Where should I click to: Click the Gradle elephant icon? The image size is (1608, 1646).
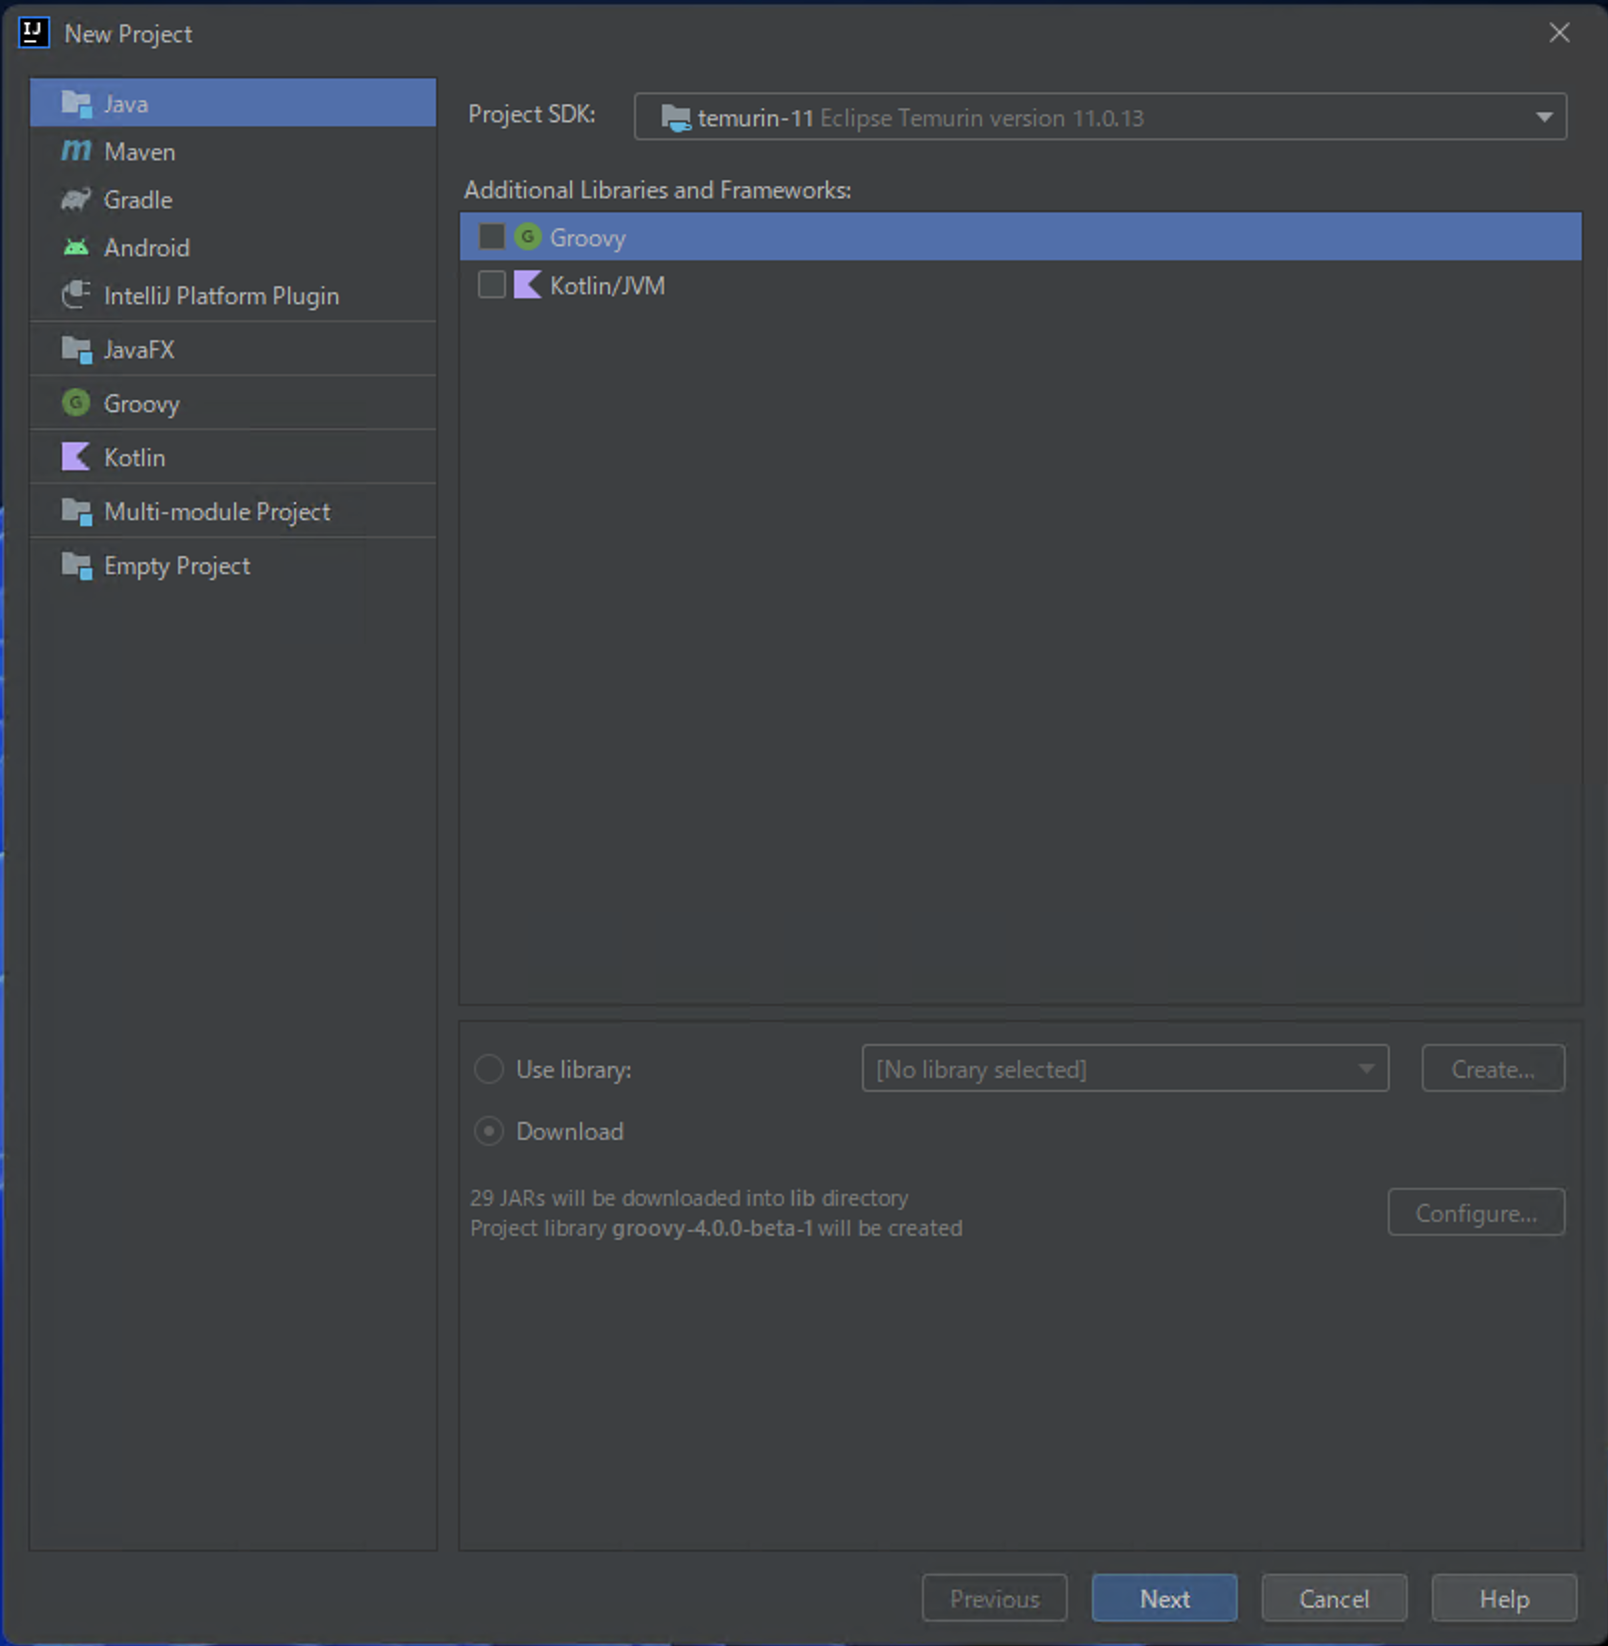point(76,199)
